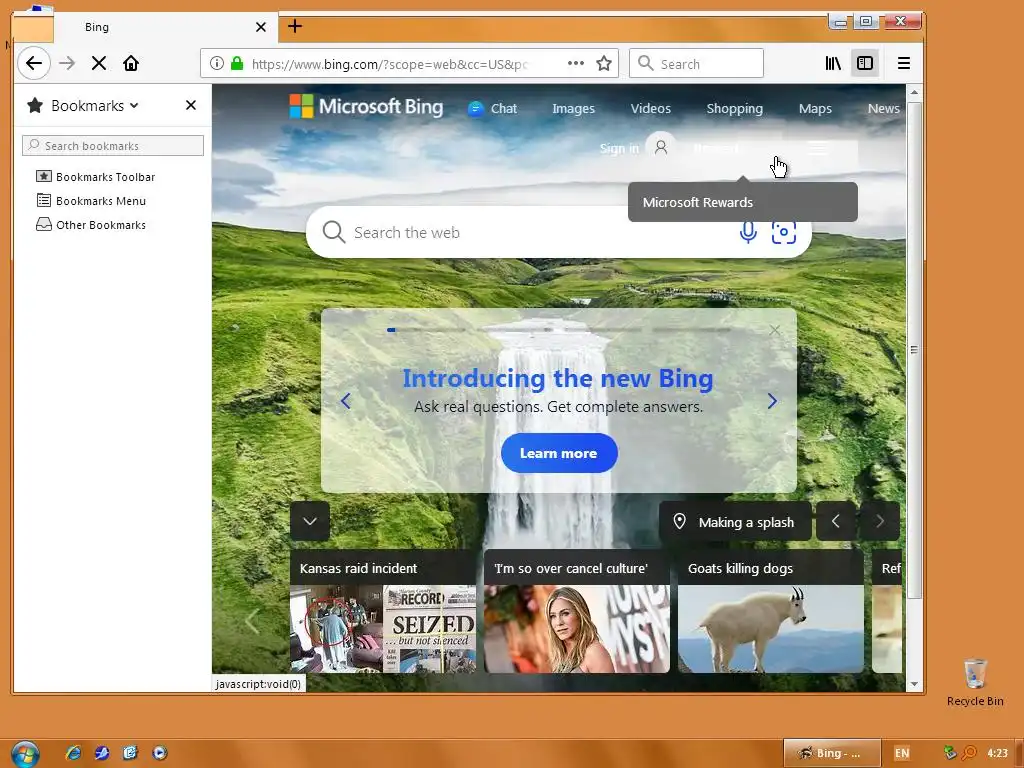1024x768 pixels.
Task: Click the forward navigation arrow
Action: 67,63
